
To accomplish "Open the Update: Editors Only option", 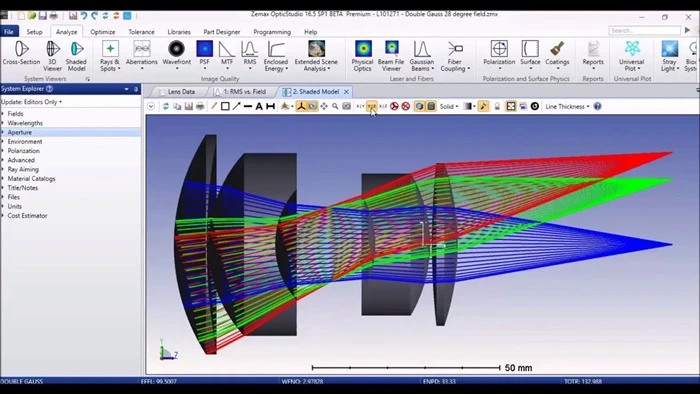I will click(31, 102).
